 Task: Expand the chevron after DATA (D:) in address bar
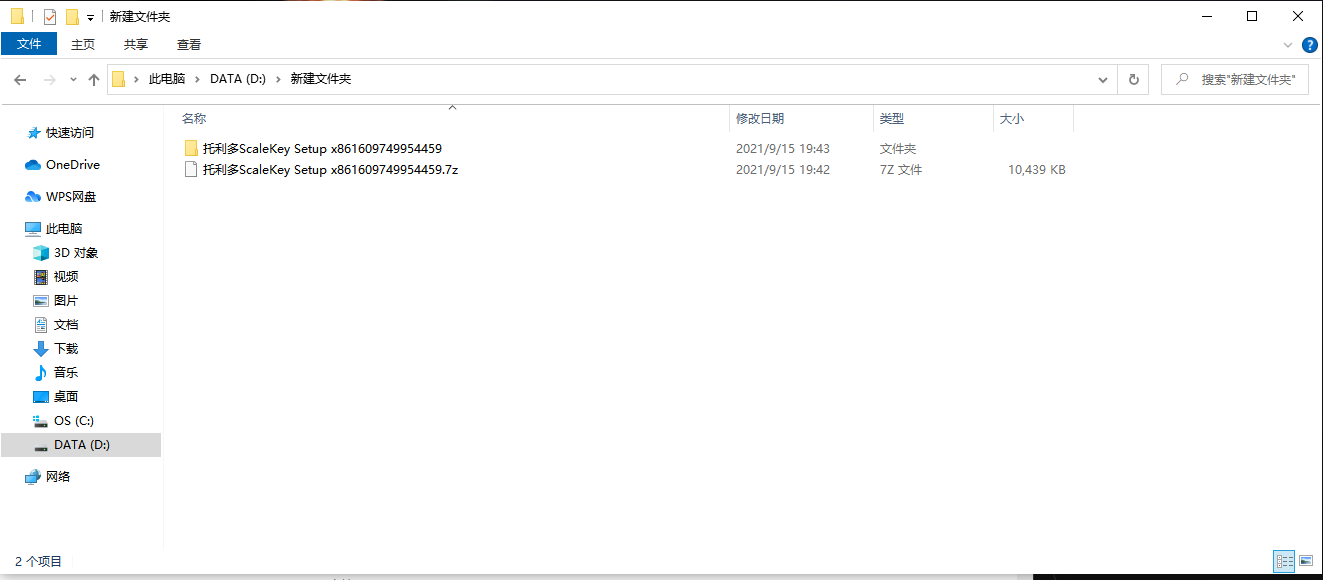(279, 79)
